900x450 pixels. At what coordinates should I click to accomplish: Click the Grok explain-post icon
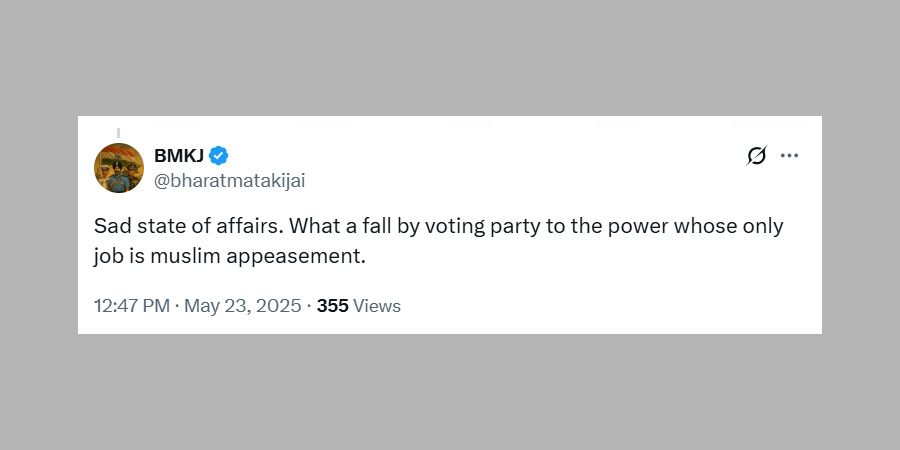click(x=757, y=156)
